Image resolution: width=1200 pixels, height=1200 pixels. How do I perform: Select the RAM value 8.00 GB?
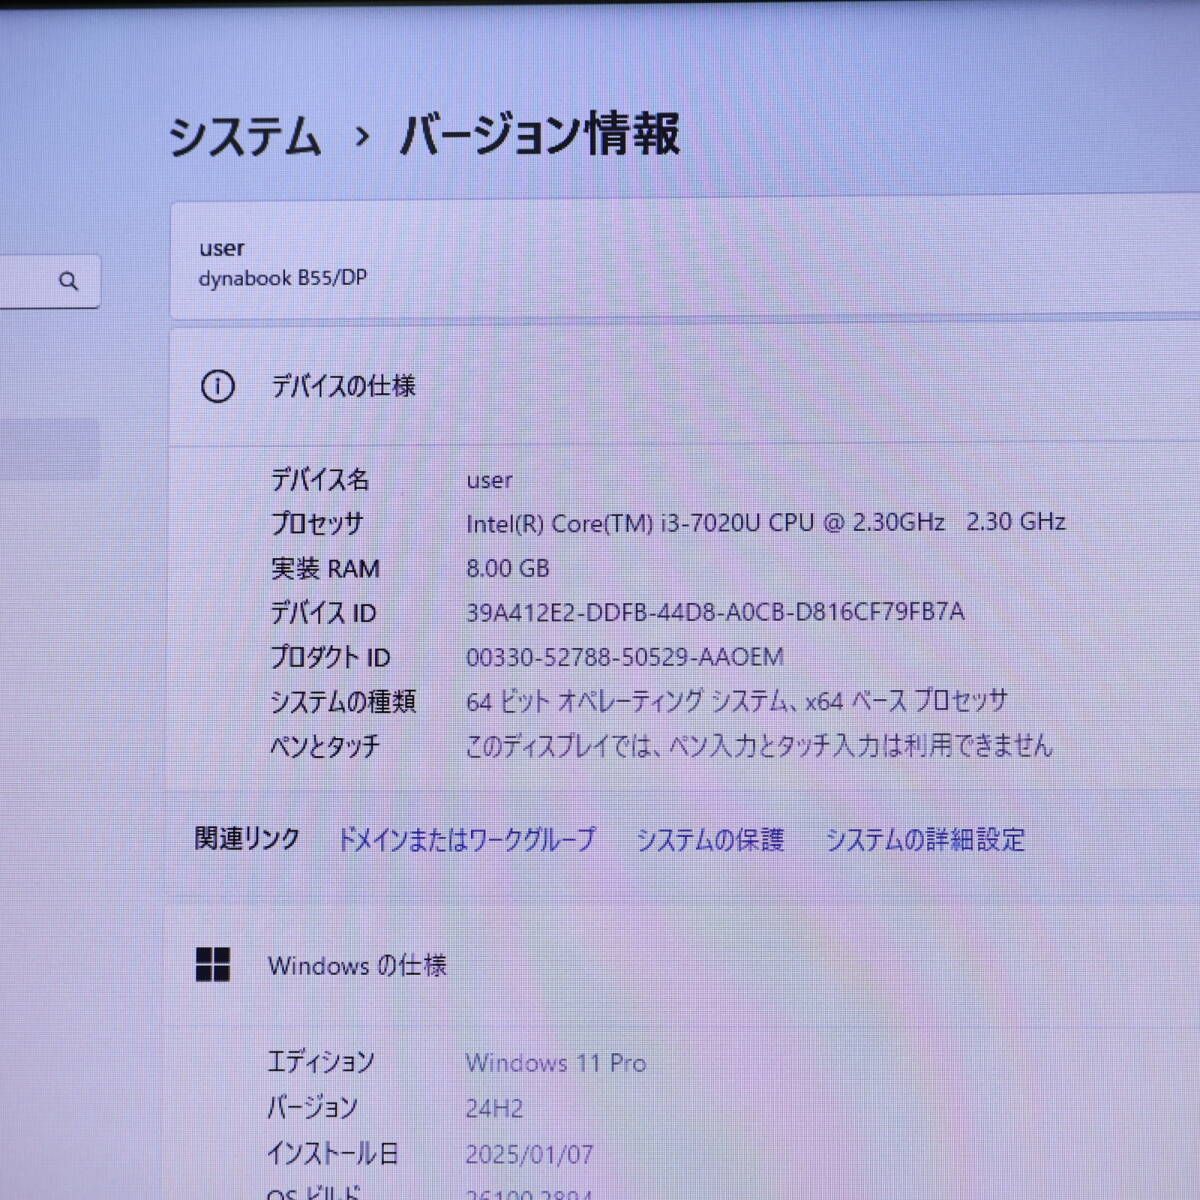click(508, 568)
